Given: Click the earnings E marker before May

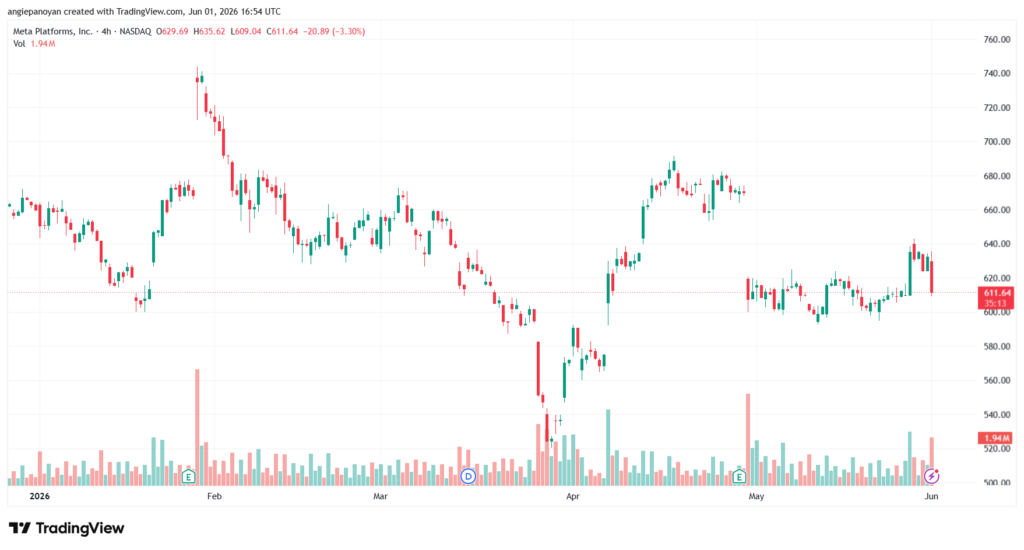Looking at the screenshot, I should pyautogui.click(x=739, y=476).
